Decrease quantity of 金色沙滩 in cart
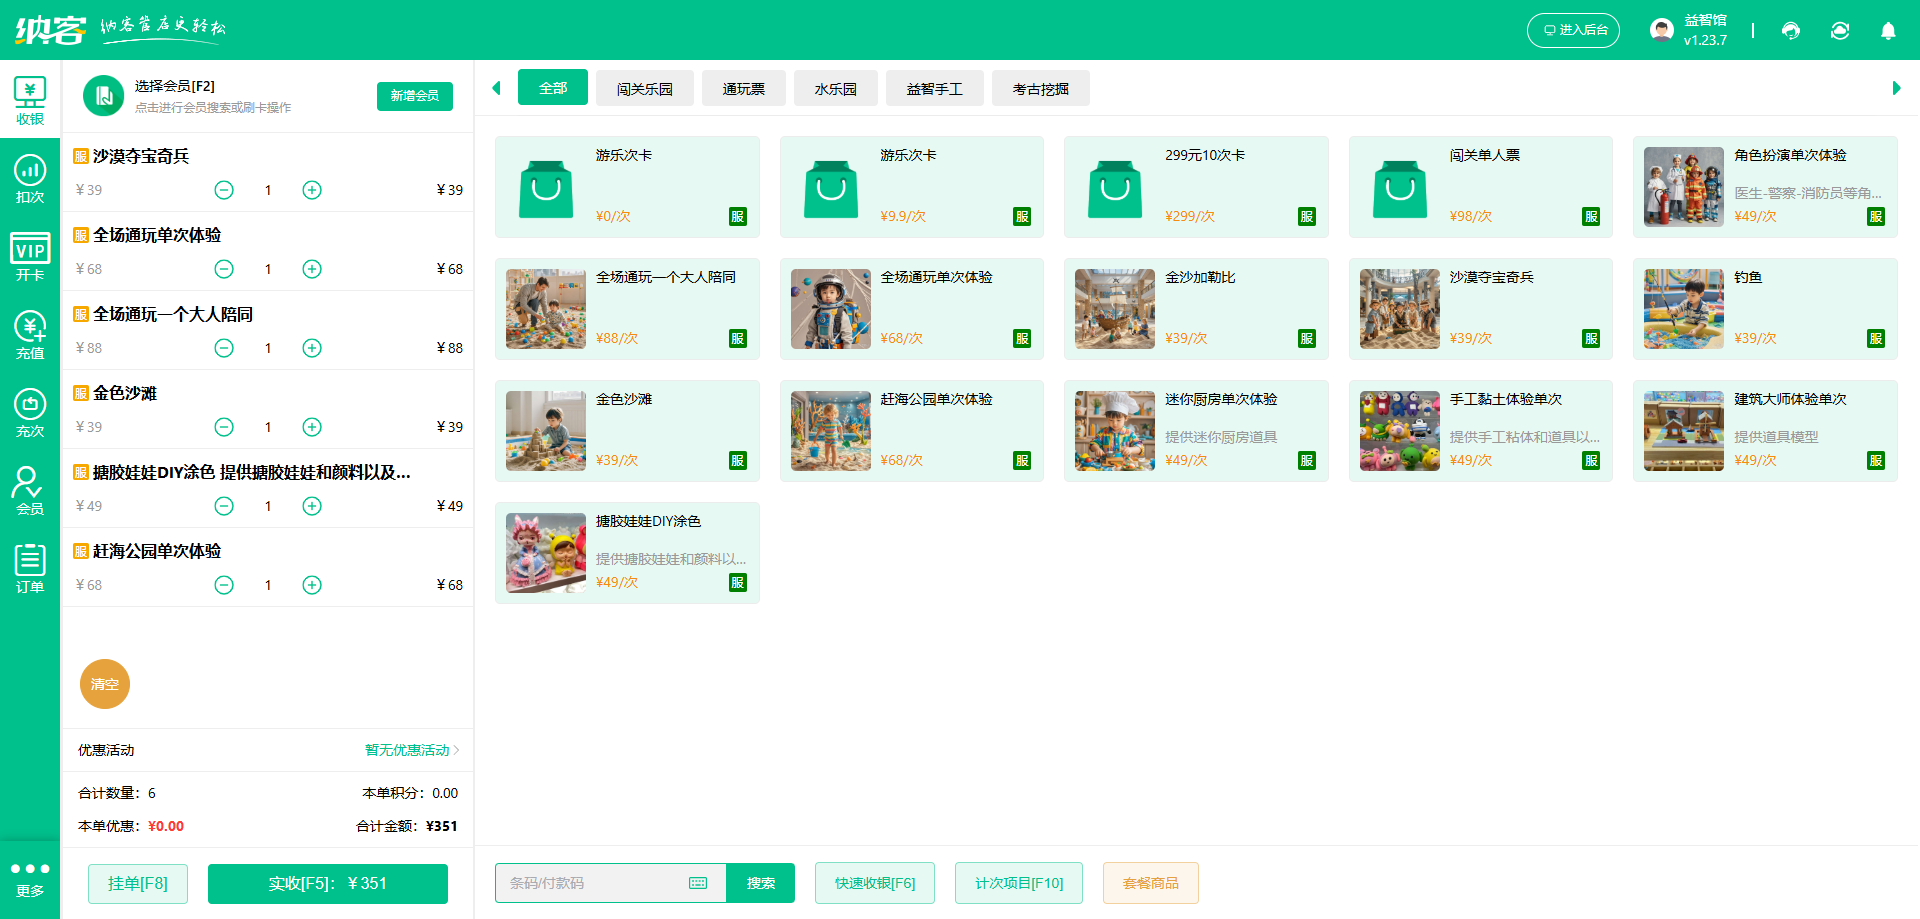 point(224,427)
